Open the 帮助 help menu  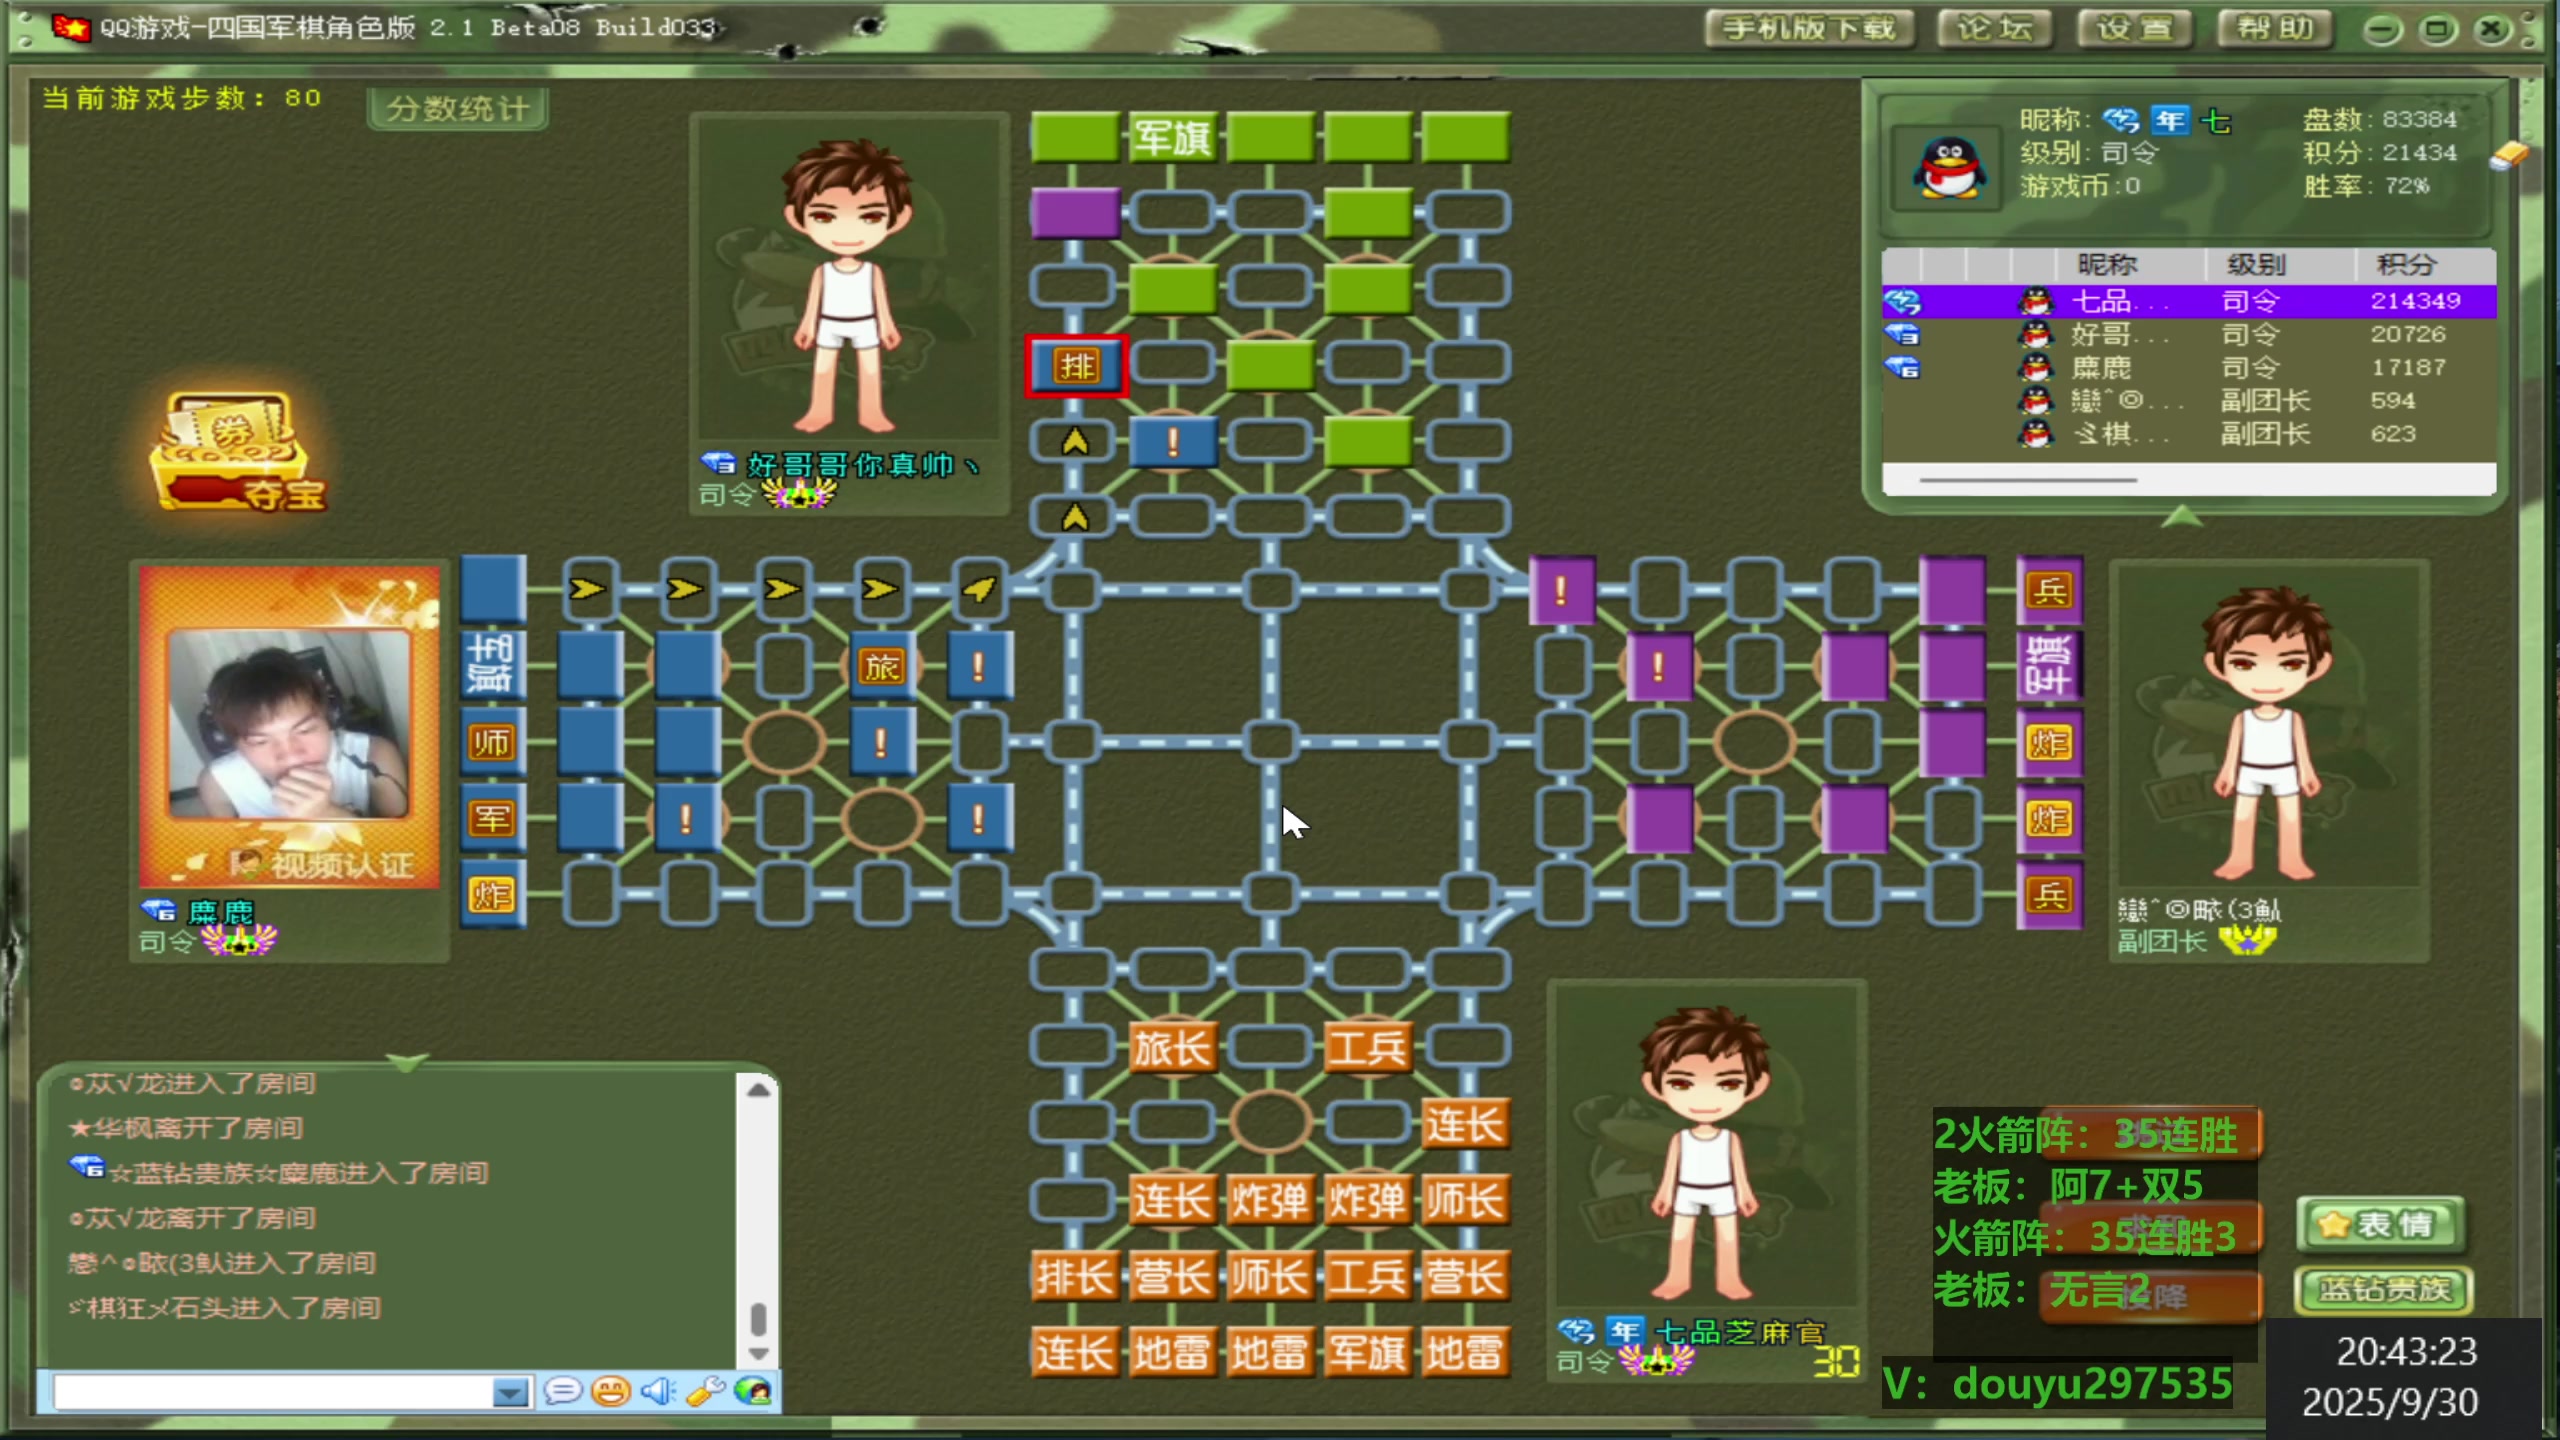(2275, 28)
